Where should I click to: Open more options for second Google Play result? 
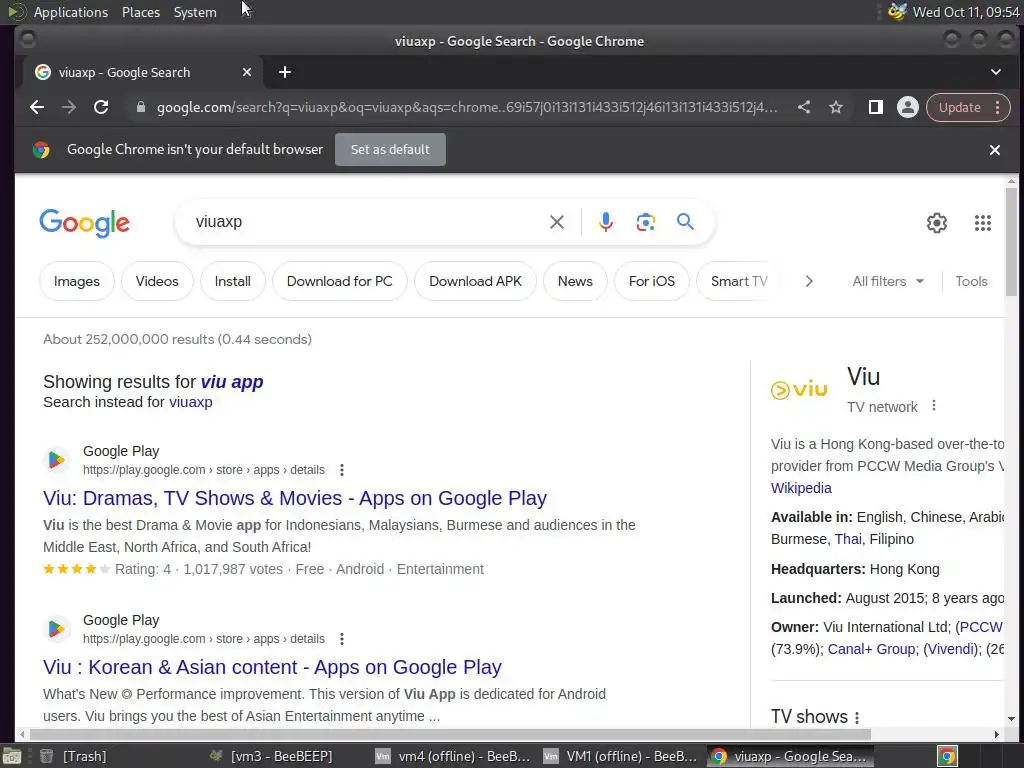pos(342,639)
